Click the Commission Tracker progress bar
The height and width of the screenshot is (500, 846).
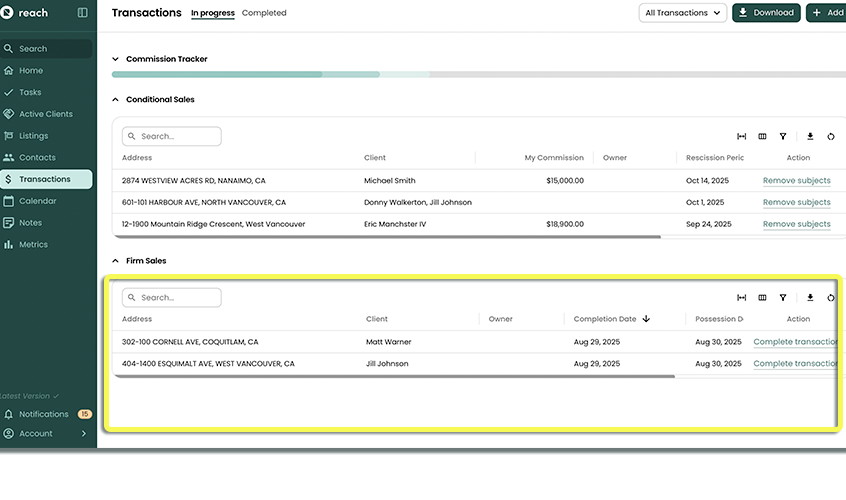pyautogui.click(x=400, y=74)
